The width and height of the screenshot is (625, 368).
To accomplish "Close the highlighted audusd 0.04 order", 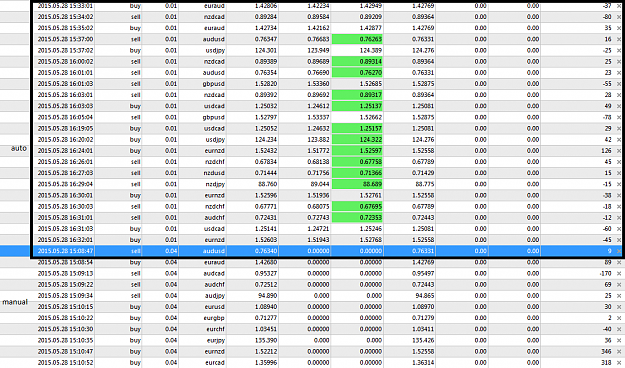I will point(619,251).
